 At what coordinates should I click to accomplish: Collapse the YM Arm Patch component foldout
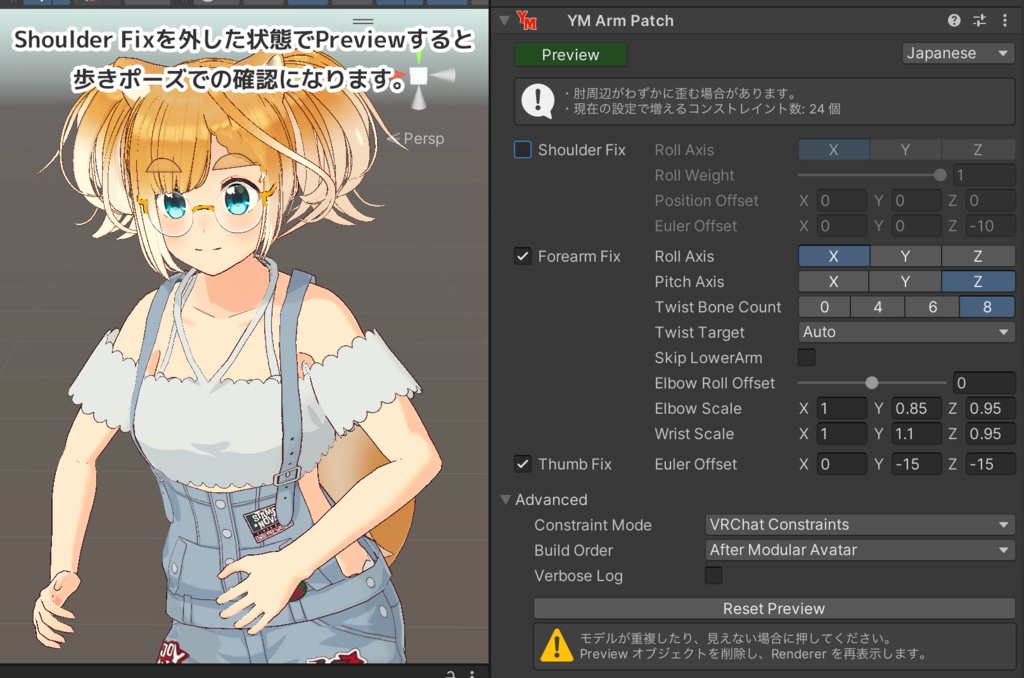[504, 20]
